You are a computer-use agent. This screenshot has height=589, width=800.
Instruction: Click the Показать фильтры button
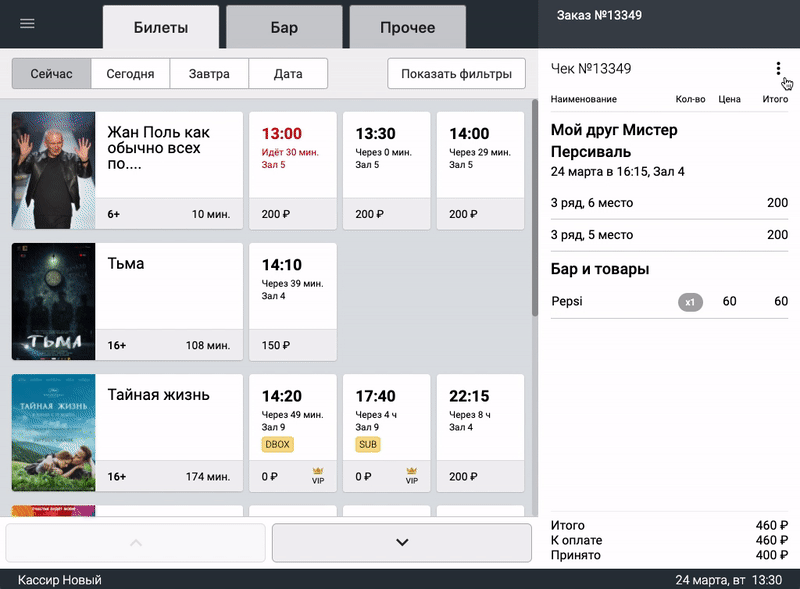(x=457, y=73)
